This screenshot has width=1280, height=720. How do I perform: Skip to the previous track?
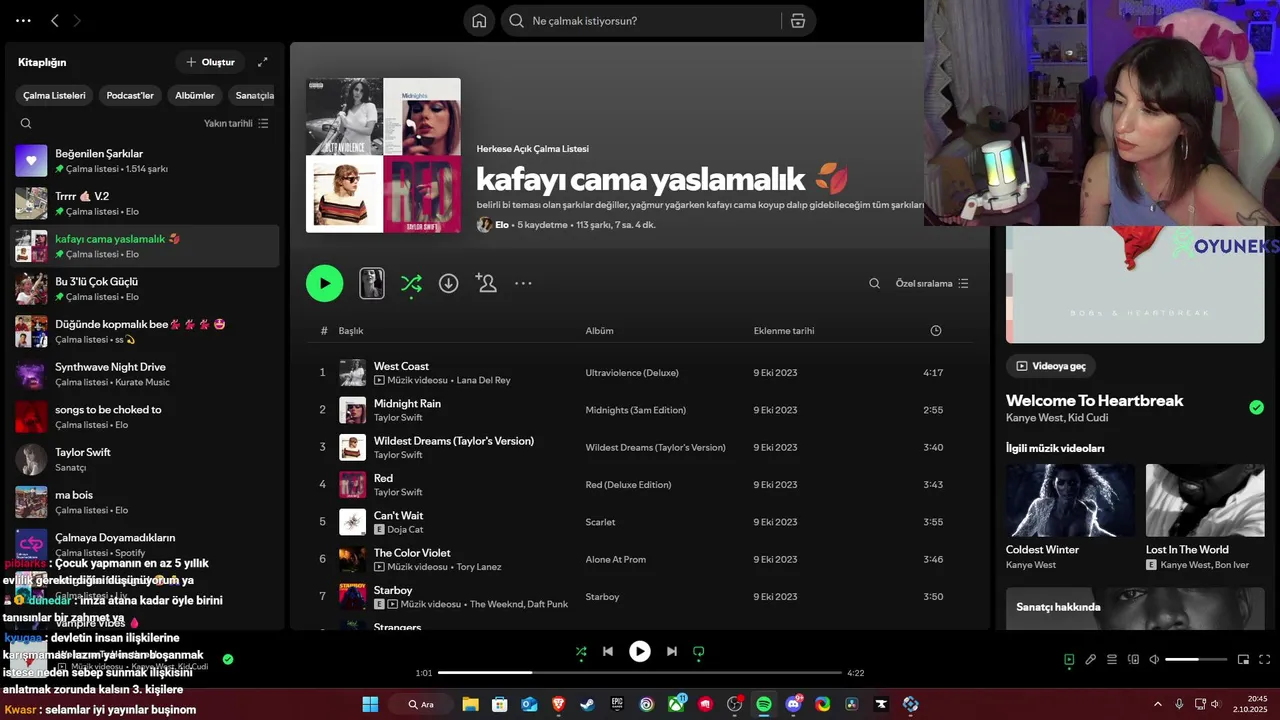coord(607,651)
